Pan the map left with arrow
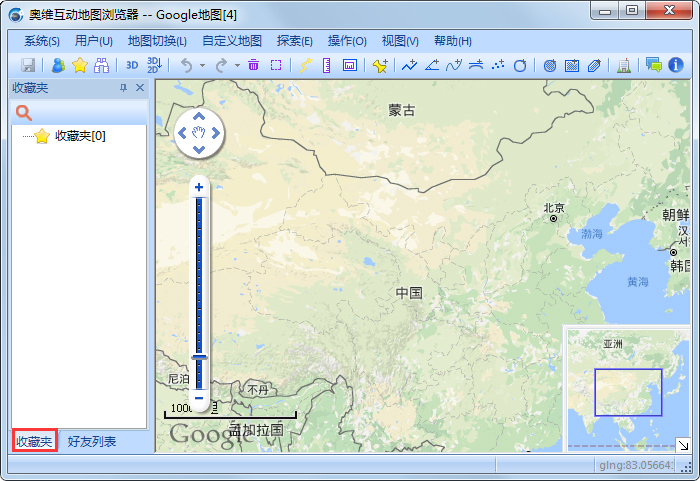 182,133
